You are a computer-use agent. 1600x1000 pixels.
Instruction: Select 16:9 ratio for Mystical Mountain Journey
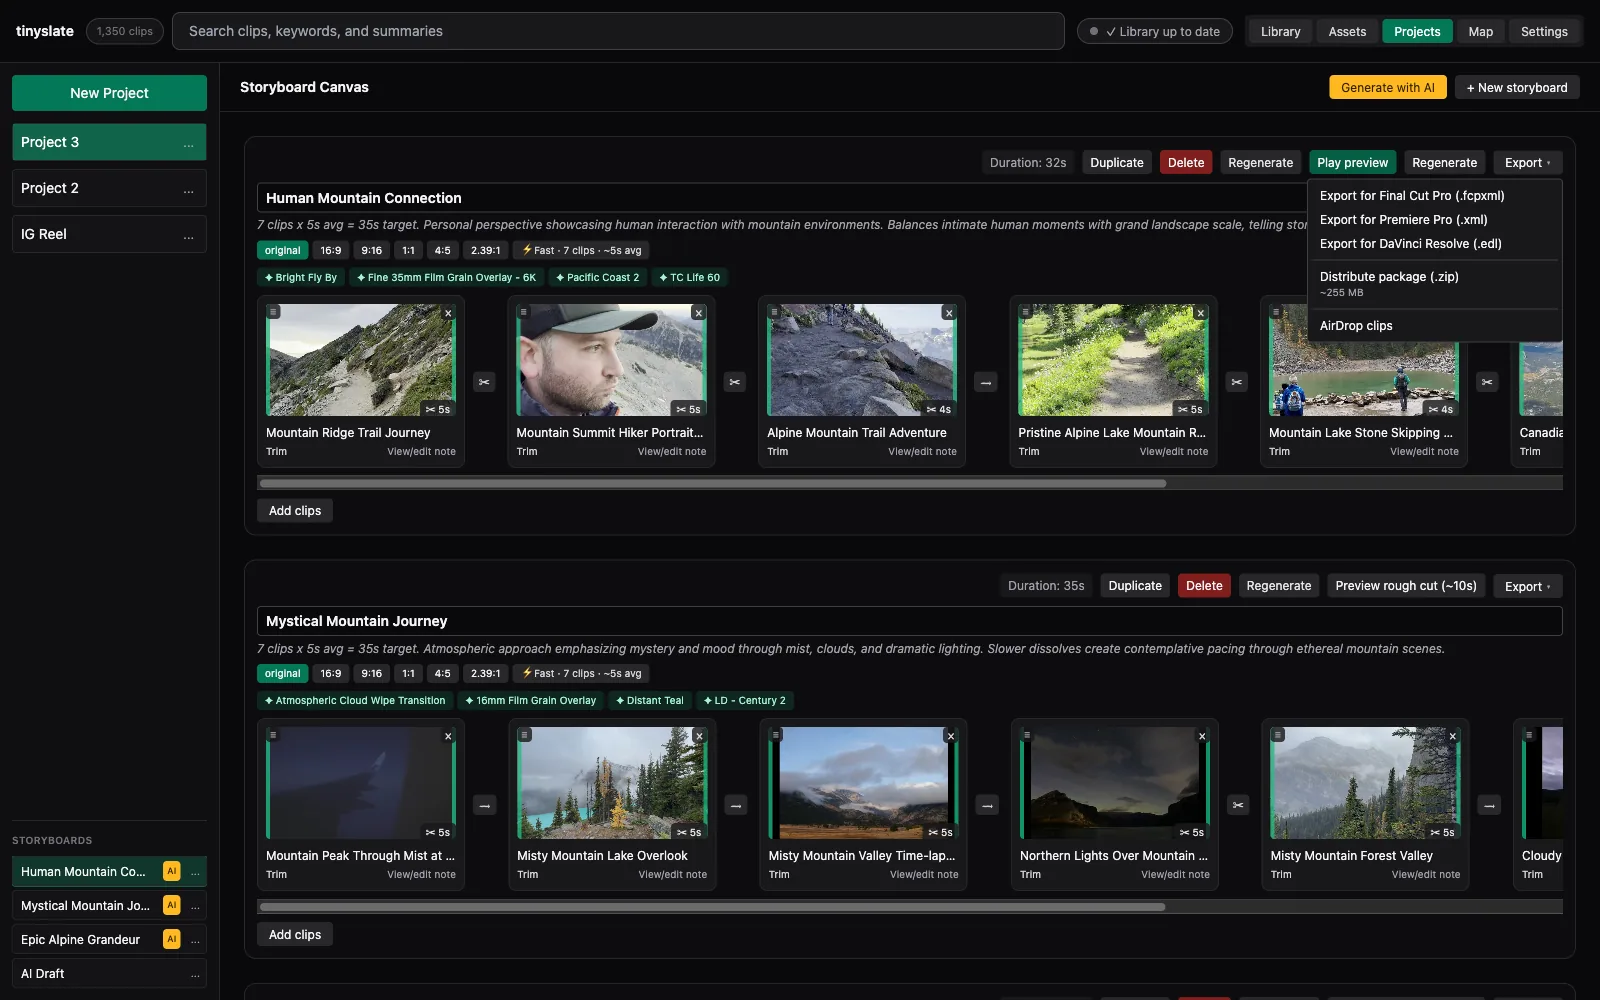click(331, 673)
